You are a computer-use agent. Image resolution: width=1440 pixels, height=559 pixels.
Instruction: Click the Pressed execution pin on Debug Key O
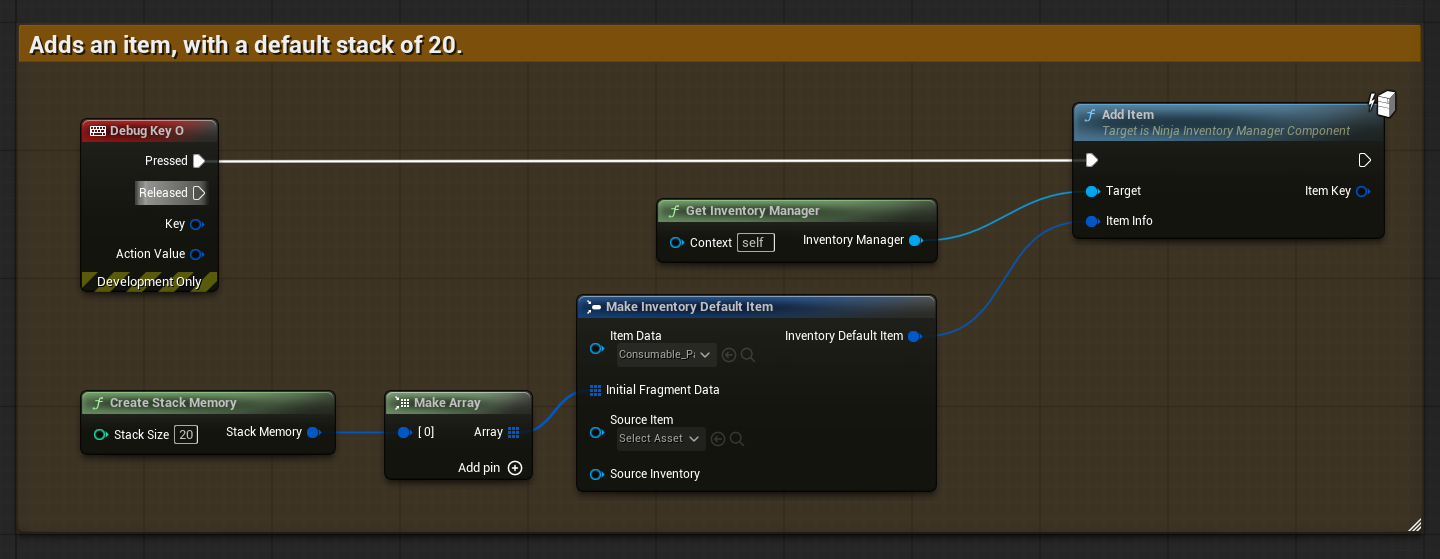coord(199,161)
